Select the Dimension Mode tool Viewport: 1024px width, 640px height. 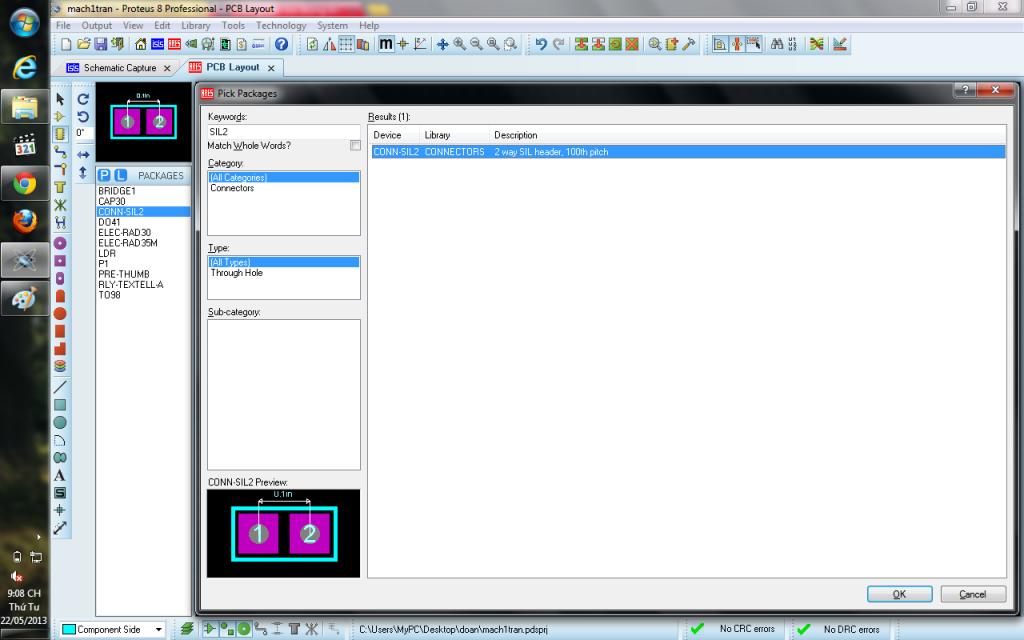point(60,528)
